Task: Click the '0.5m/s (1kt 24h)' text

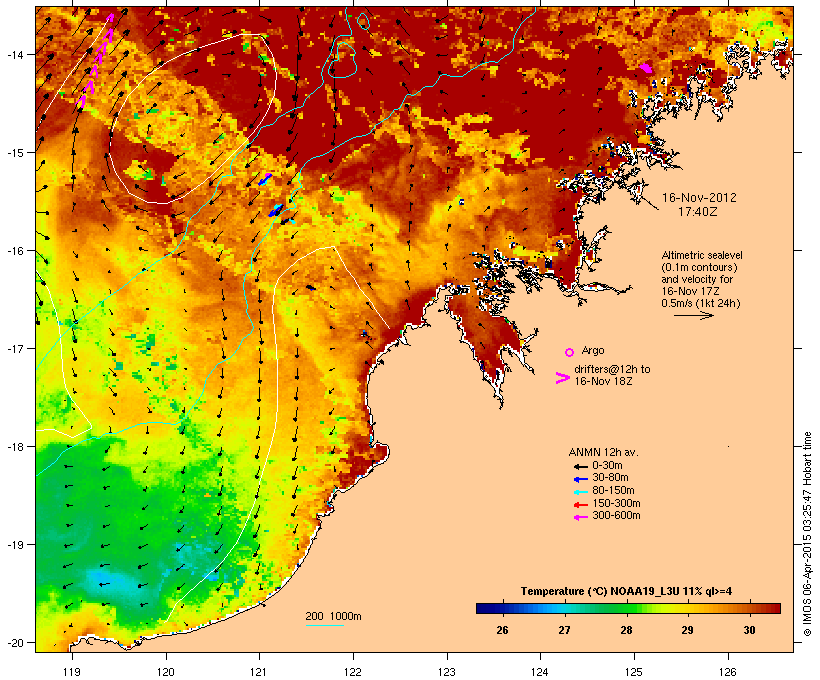Action: point(701,303)
